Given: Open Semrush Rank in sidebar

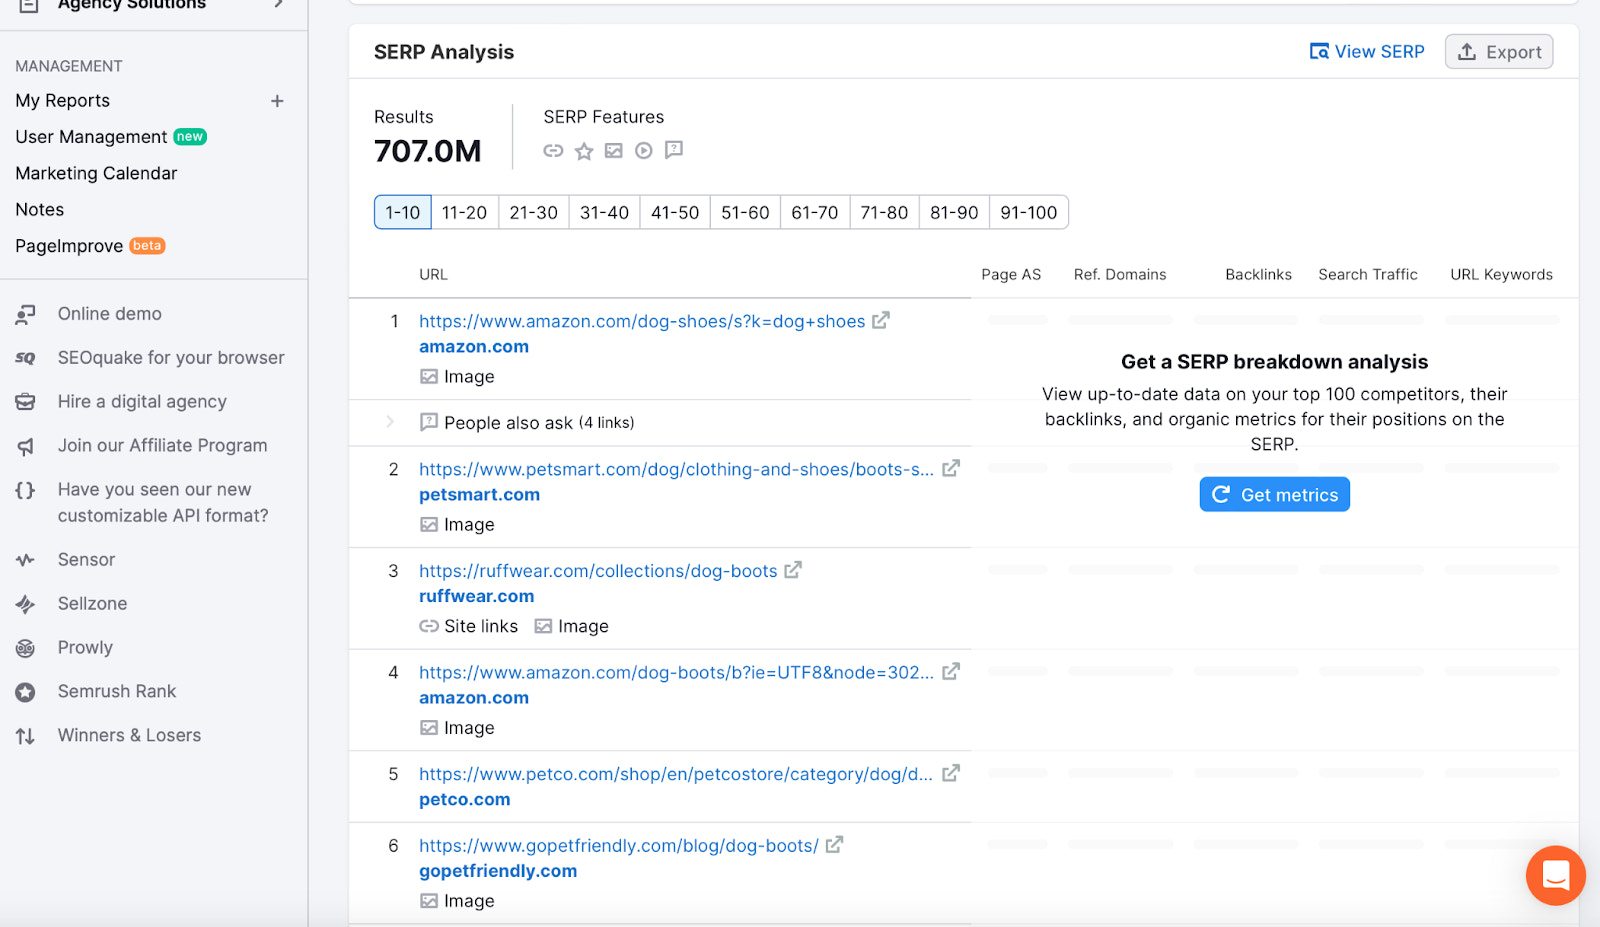Looking at the screenshot, I should [x=117, y=692].
